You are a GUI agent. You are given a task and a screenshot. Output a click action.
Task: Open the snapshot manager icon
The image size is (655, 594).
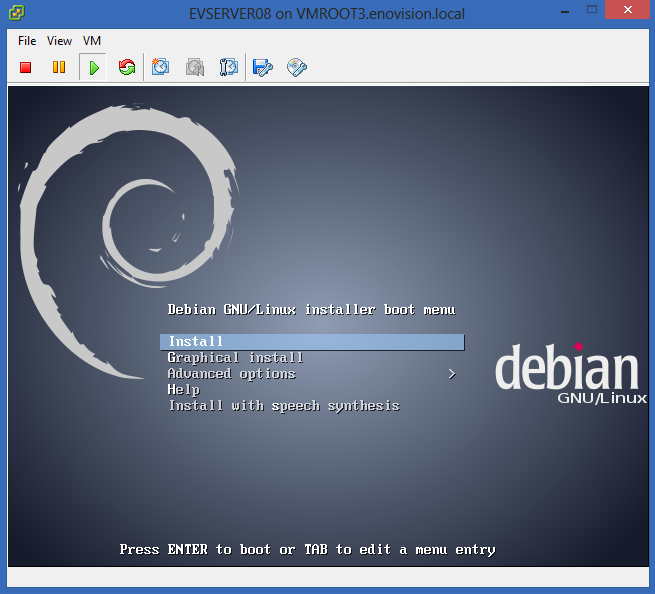click(229, 67)
